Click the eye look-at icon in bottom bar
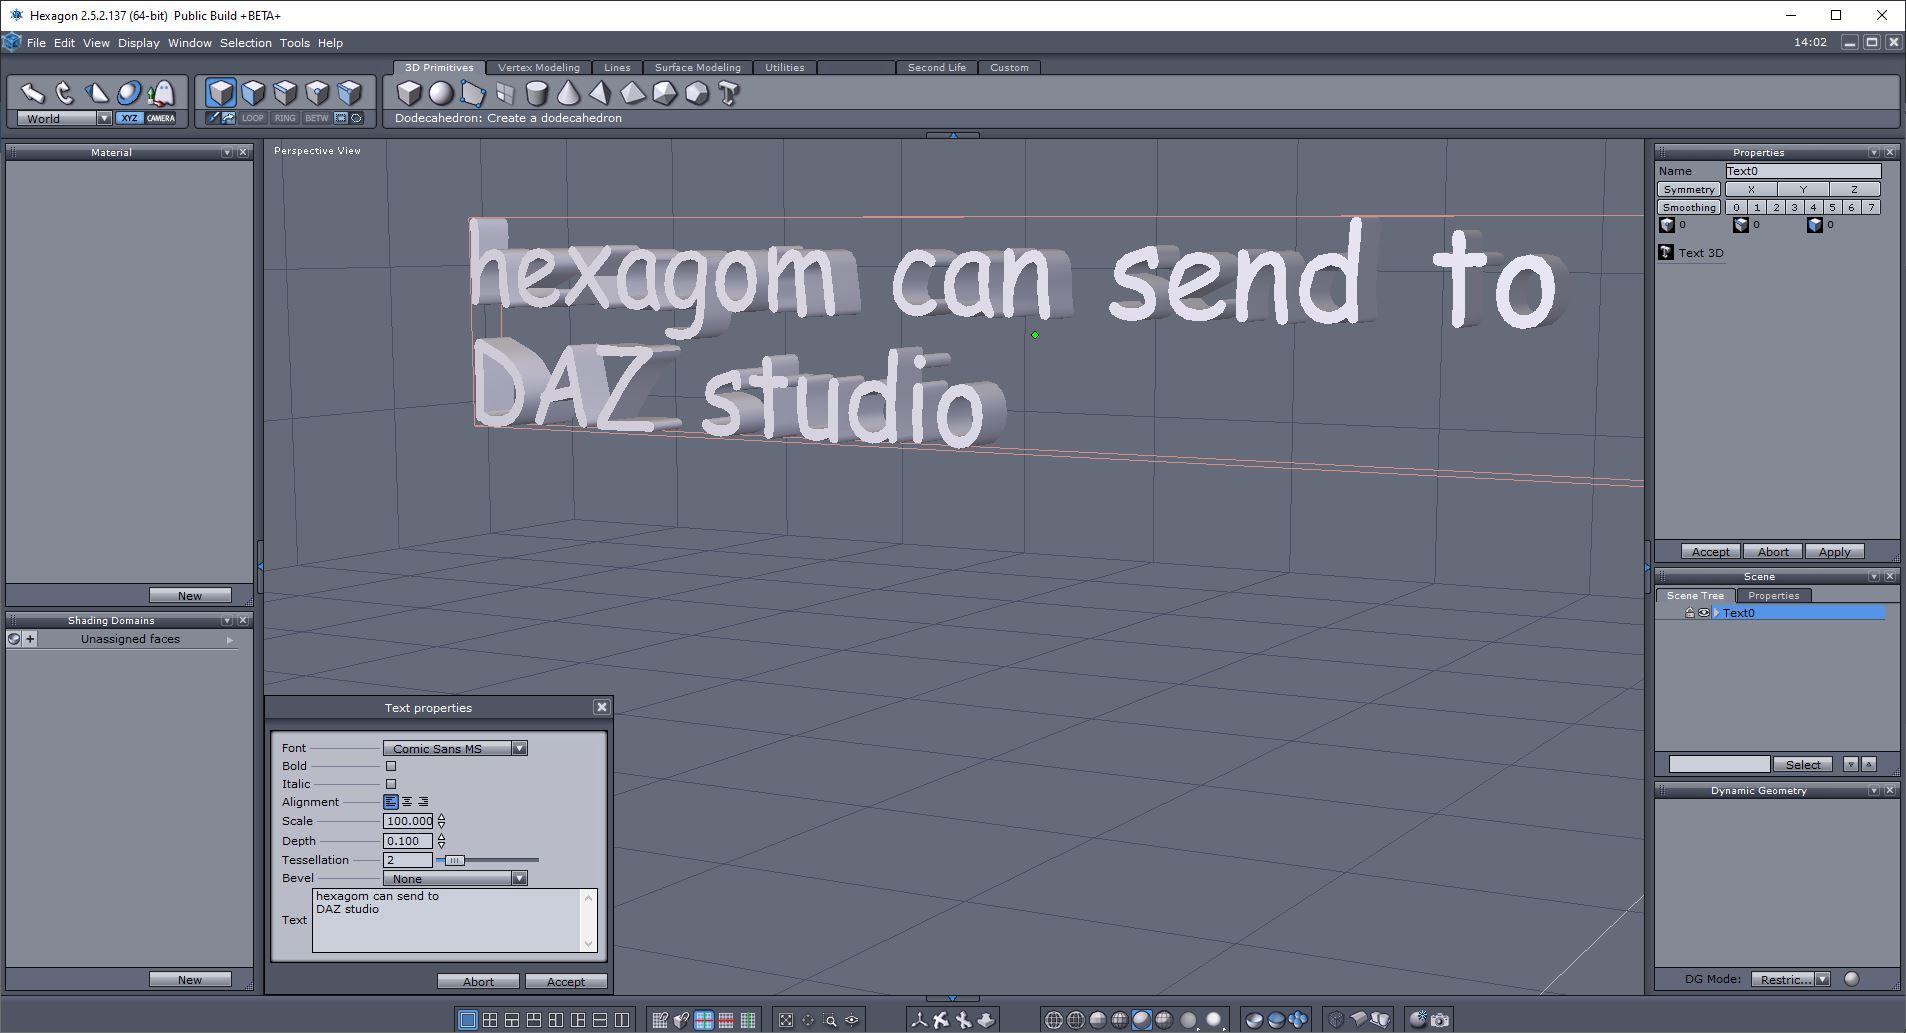This screenshot has width=1906, height=1033. click(x=852, y=1020)
